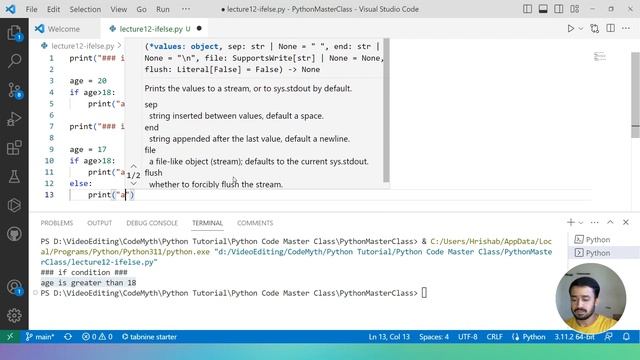The image size is (640, 360).
Task: Expand the run button dropdown
Action: [x=581, y=29]
